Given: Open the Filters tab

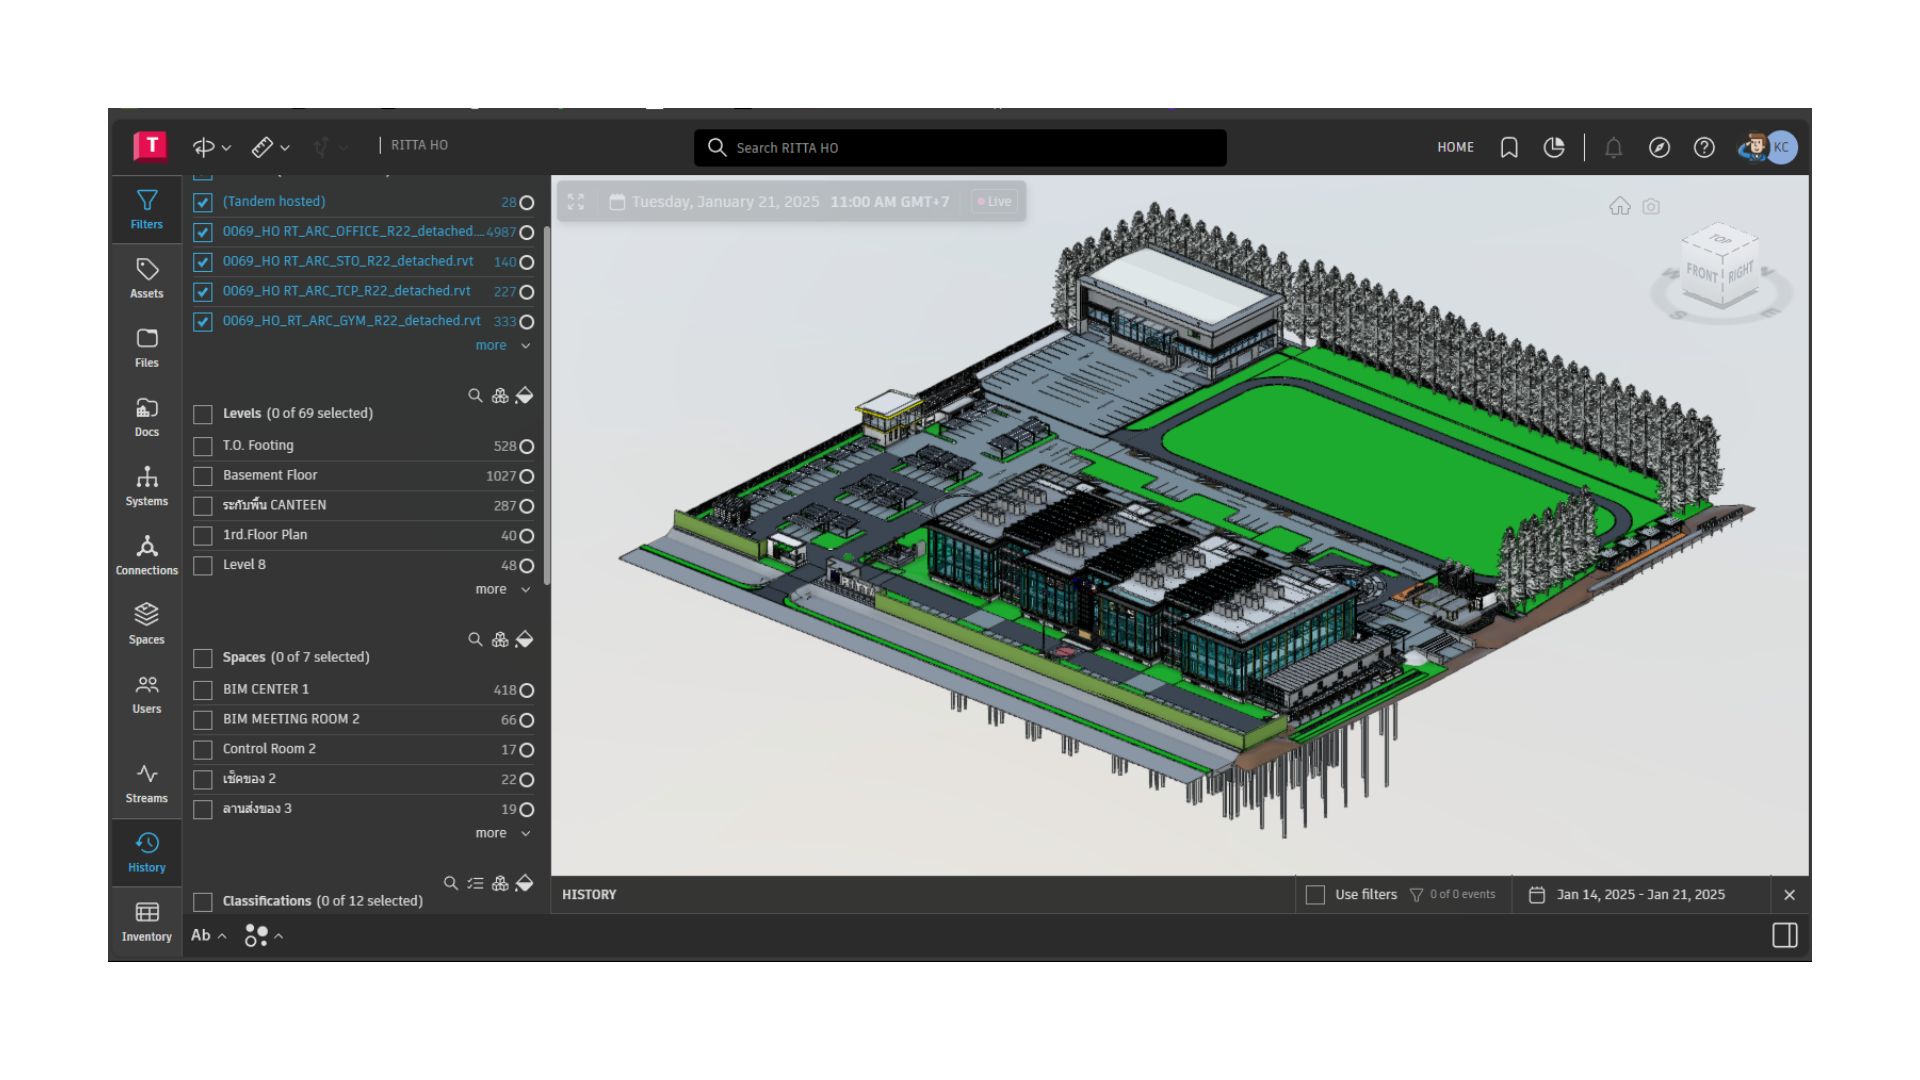Looking at the screenshot, I should pos(146,208).
